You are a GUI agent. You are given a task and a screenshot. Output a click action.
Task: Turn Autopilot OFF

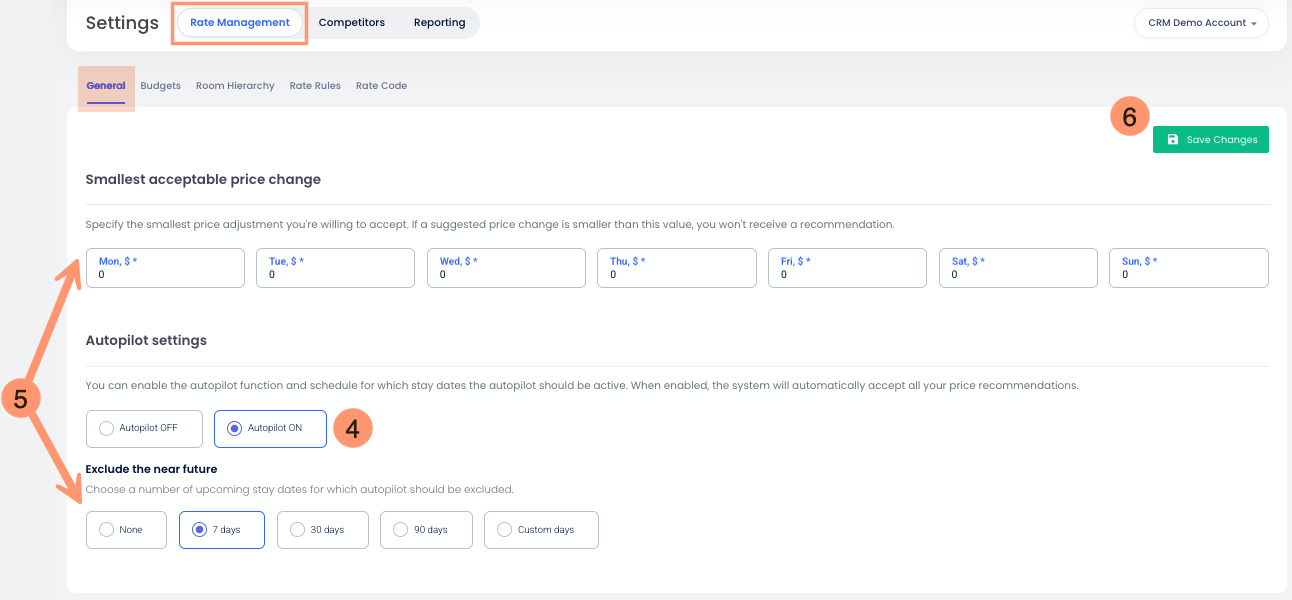click(143, 428)
